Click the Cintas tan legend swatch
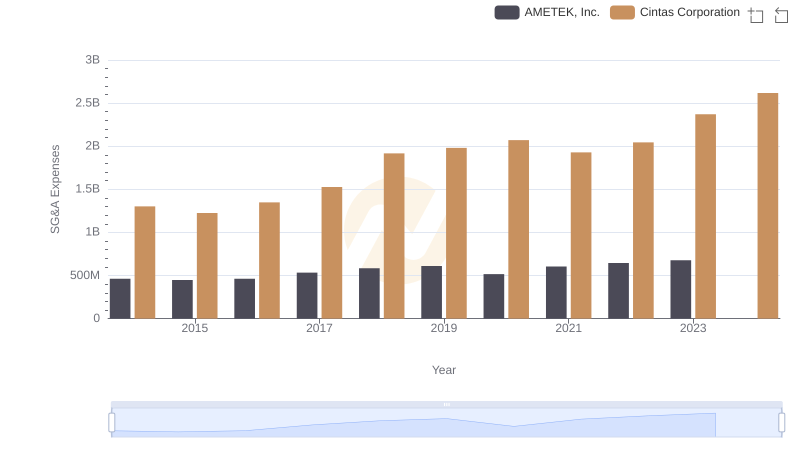The height and width of the screenshot is (461, 800). (622, 12)
